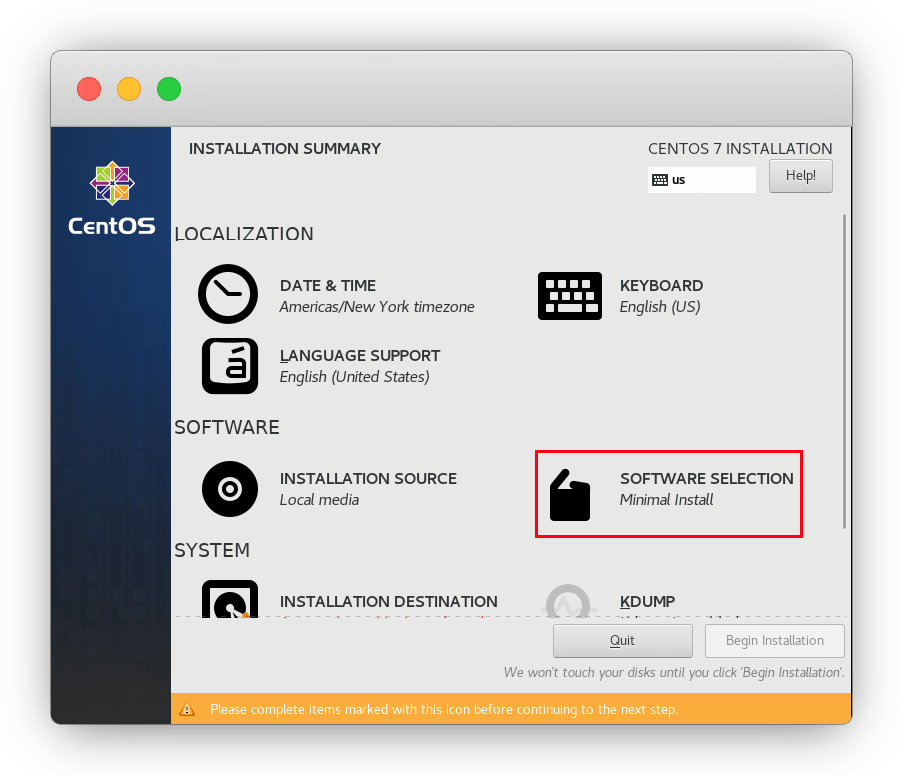
Task: Open the 'Americas/New York timezone' text entry
Action: pyautogui.click(x=377, y=307)
